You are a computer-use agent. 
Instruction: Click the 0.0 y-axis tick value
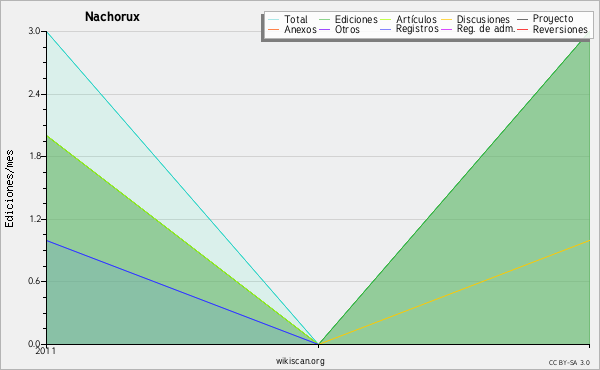(x=34, y=344)
